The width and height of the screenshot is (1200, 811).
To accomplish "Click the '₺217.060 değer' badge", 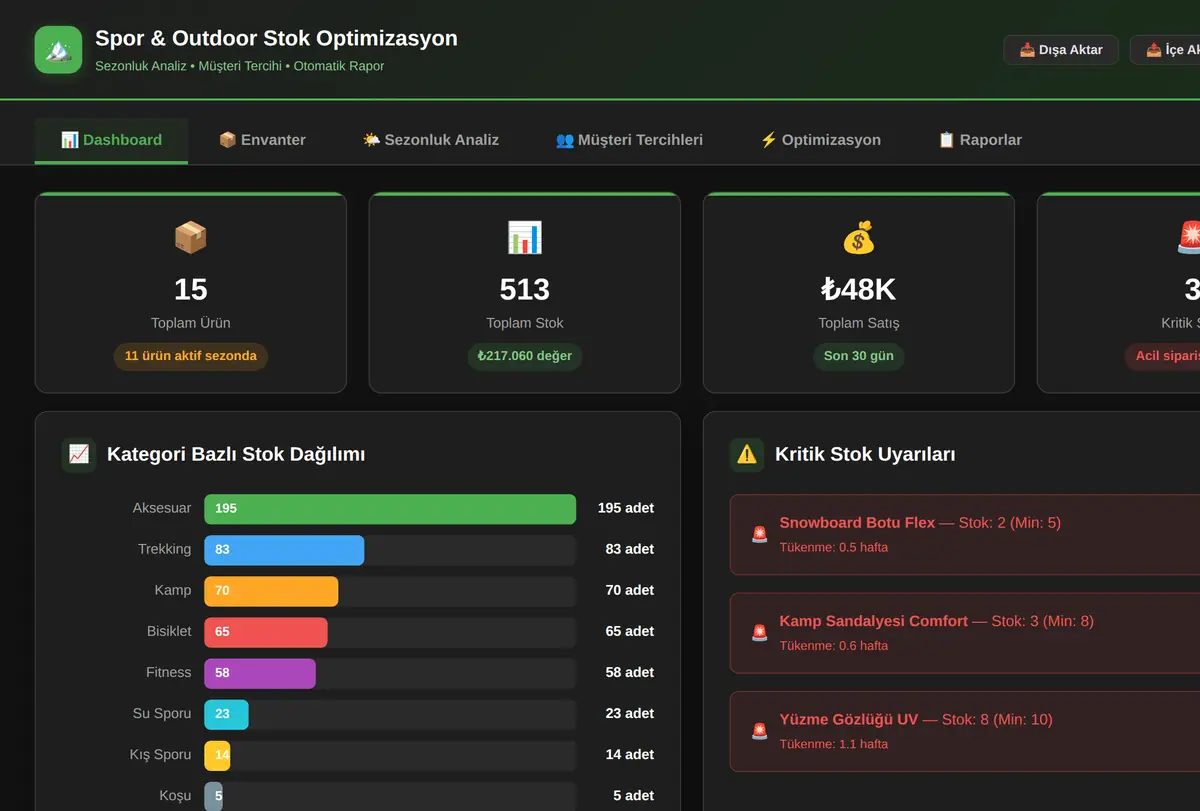I will (525, 356).
